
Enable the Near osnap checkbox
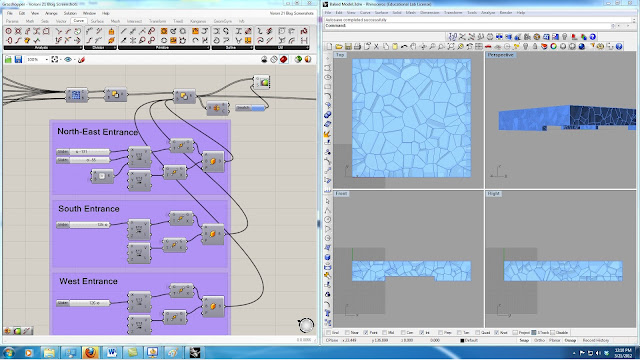pyautogui.click(x=347, y=333)
